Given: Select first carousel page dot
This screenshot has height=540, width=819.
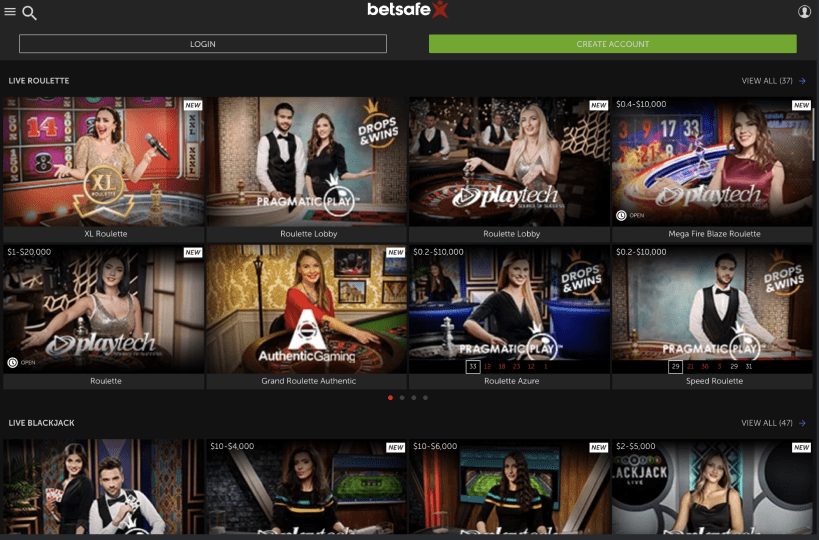Looking at the screenshot, I should pos(390,398).
